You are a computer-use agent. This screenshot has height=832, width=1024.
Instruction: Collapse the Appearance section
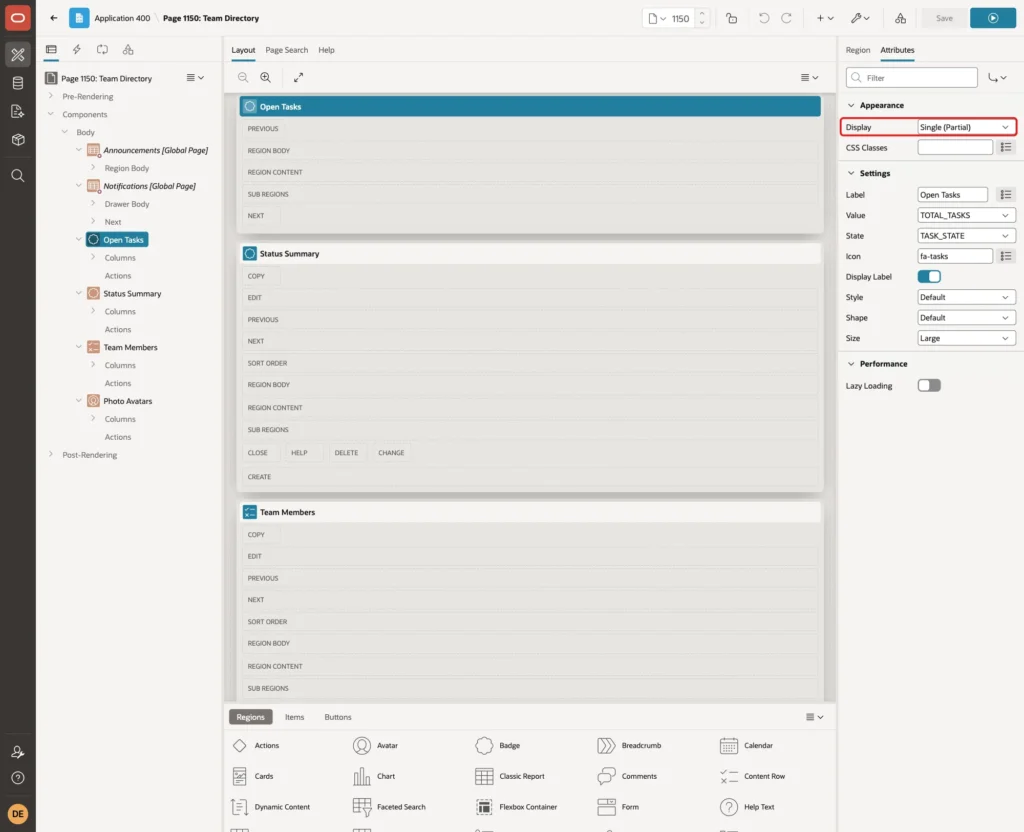click(x=851, y=105)
